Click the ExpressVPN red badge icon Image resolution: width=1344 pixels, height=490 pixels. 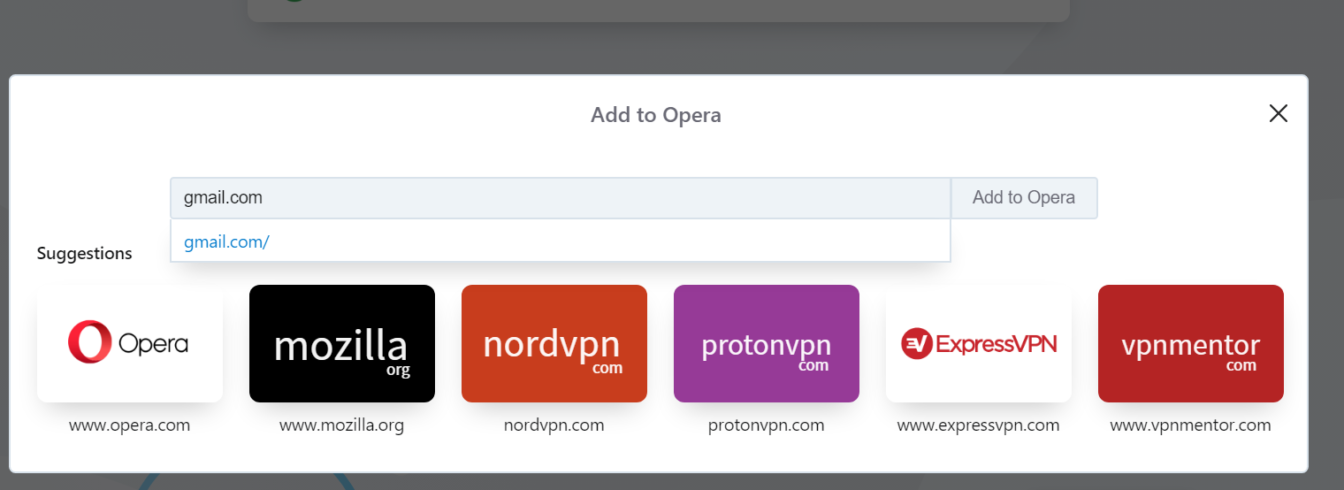pyautogui.click(x=917, y=344)
